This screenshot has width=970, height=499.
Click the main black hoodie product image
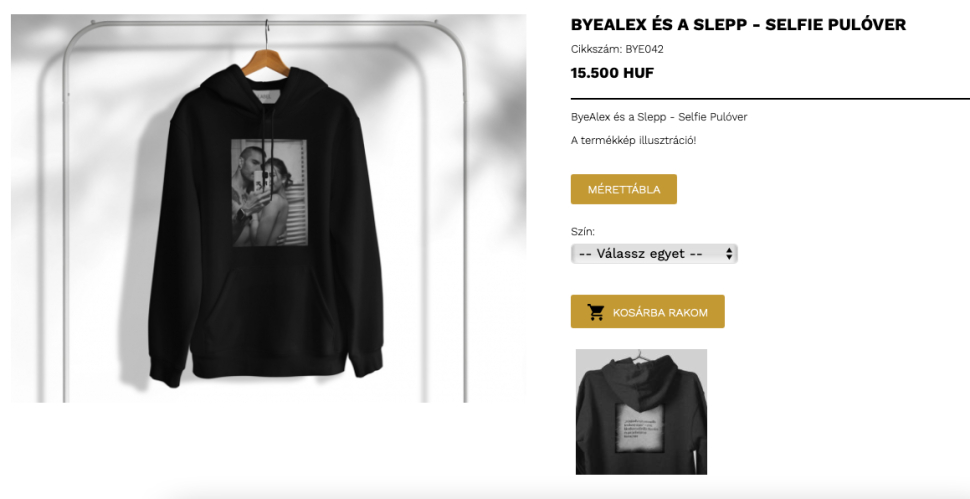[x=268, y=208]
